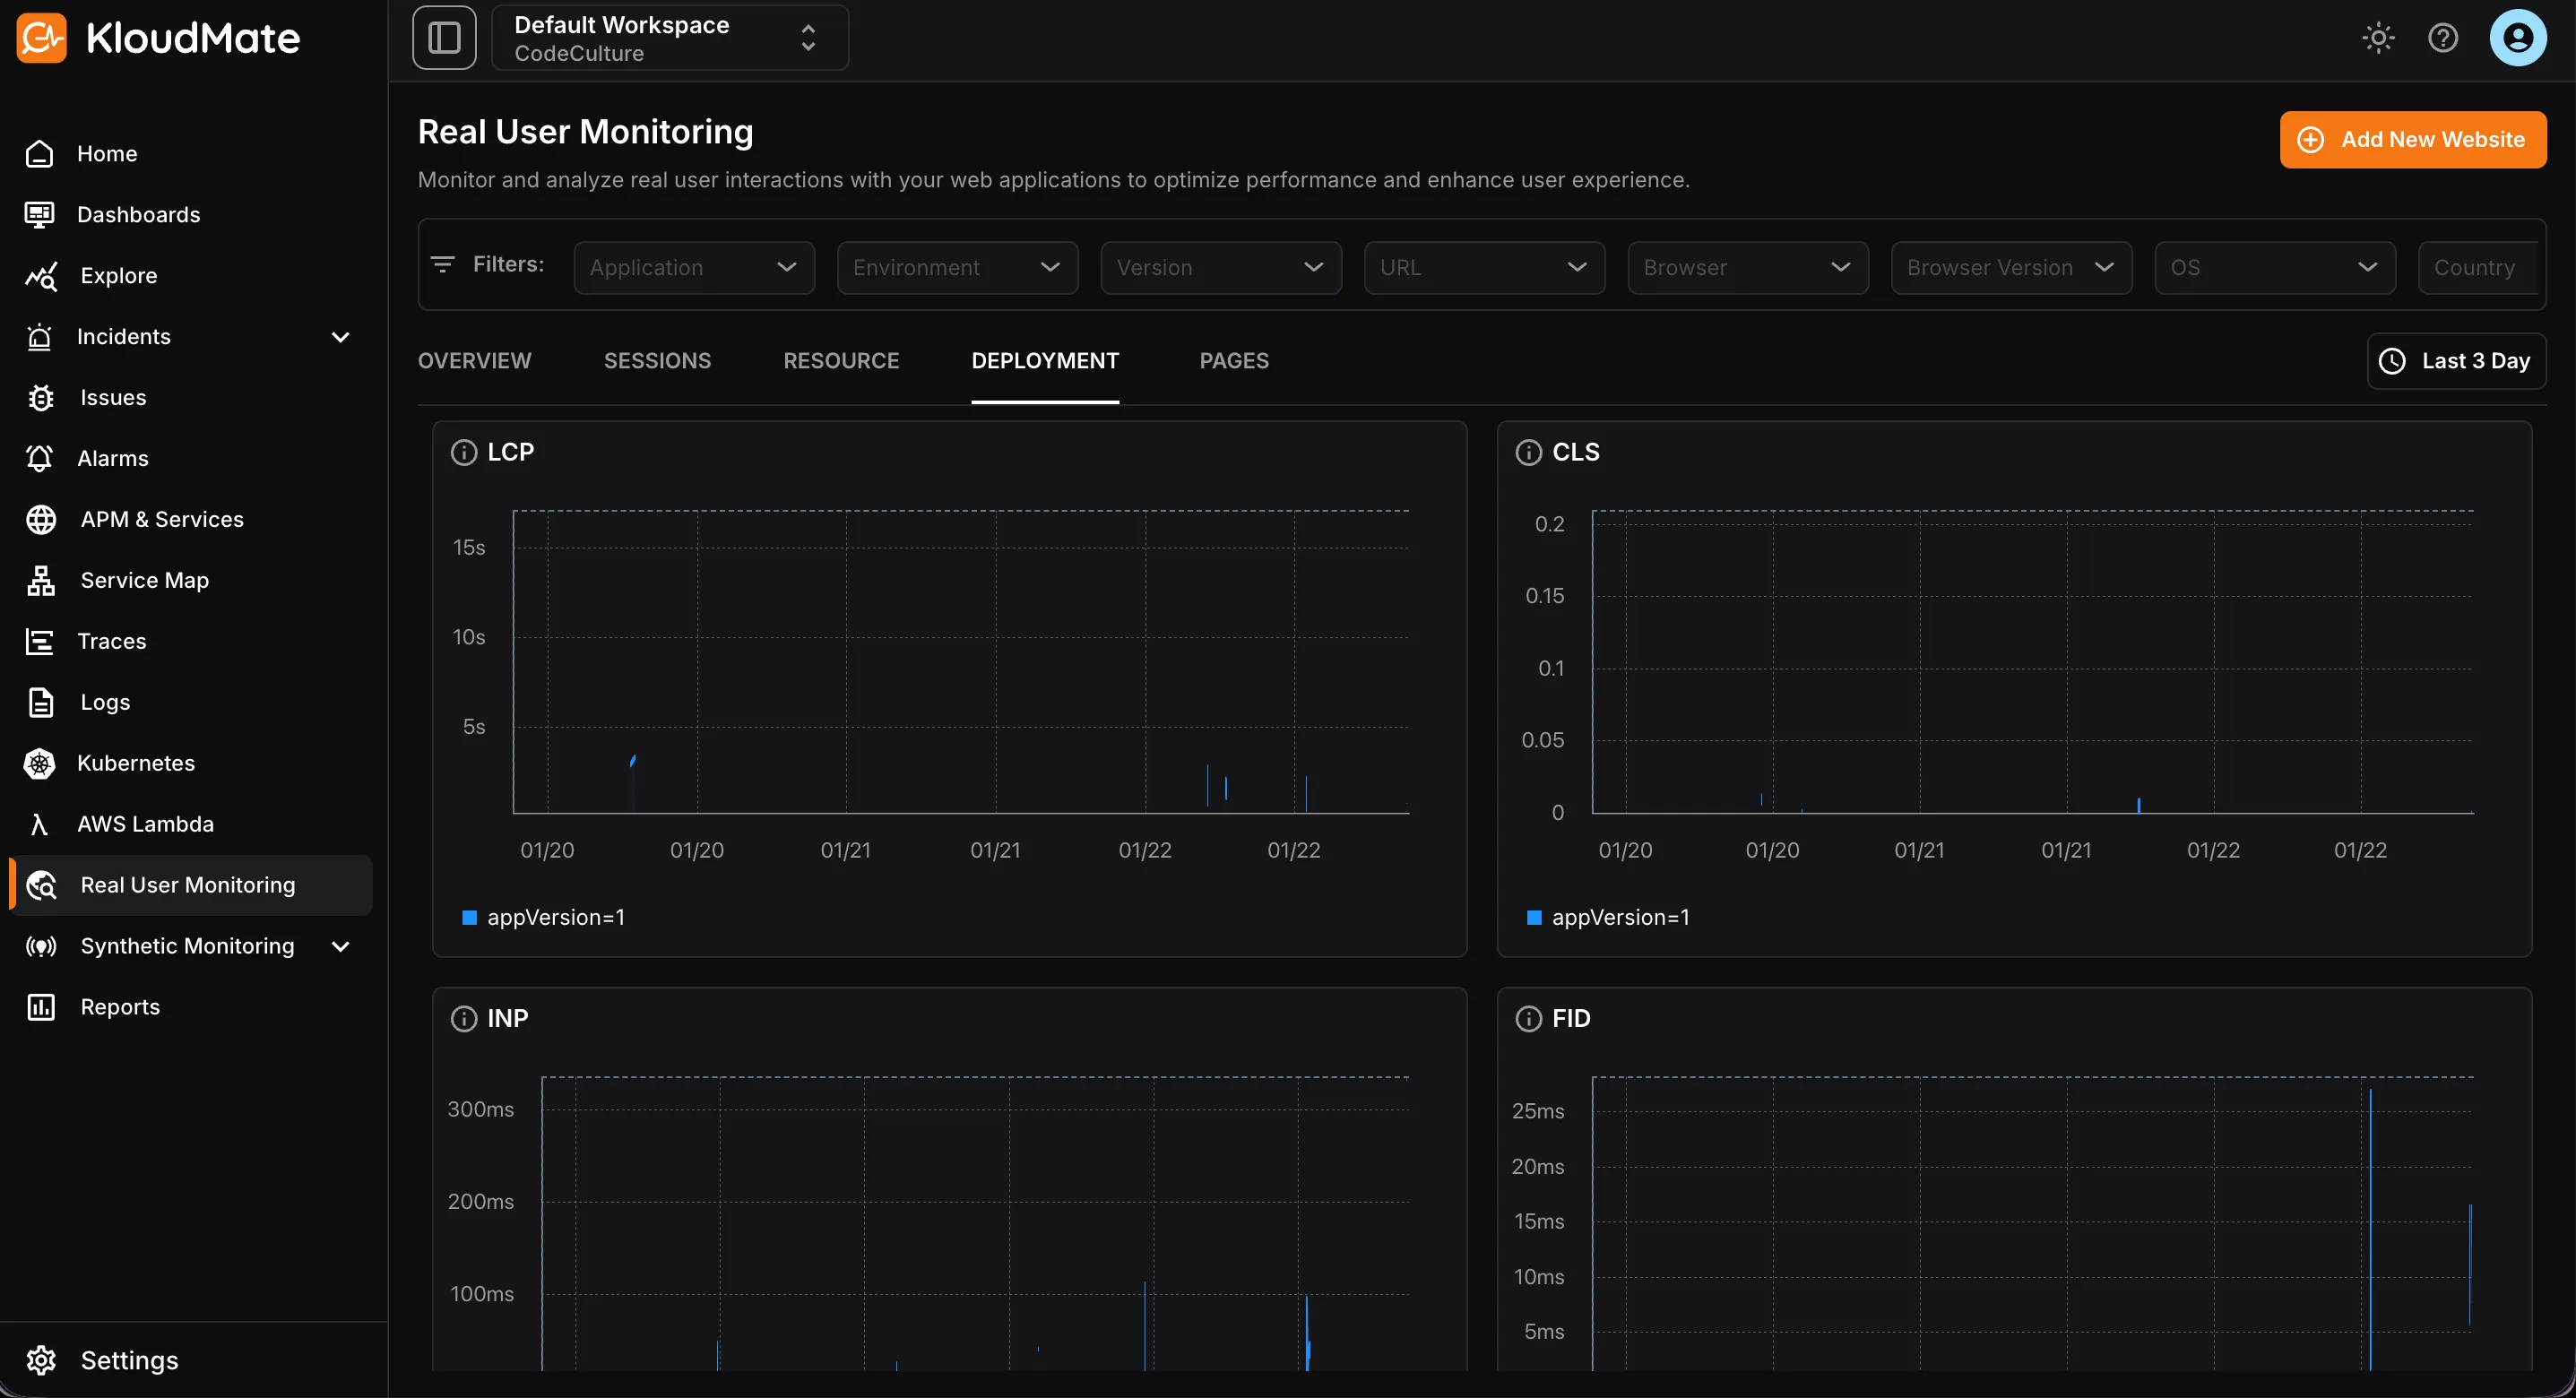Click the Explore chart icon

pyautogui.click(x=40, y=275)
